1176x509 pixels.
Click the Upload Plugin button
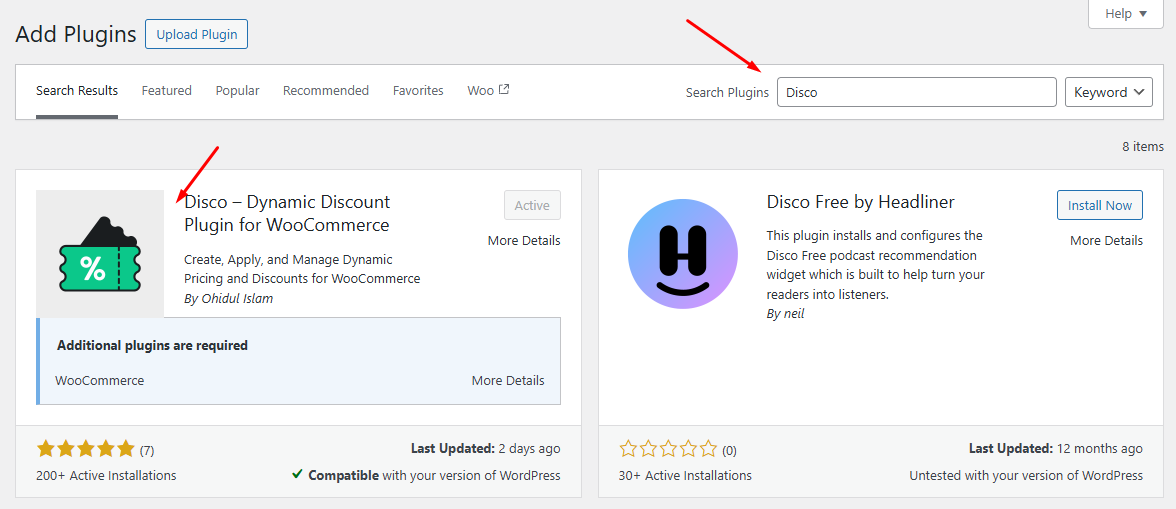tap(196, 34)
